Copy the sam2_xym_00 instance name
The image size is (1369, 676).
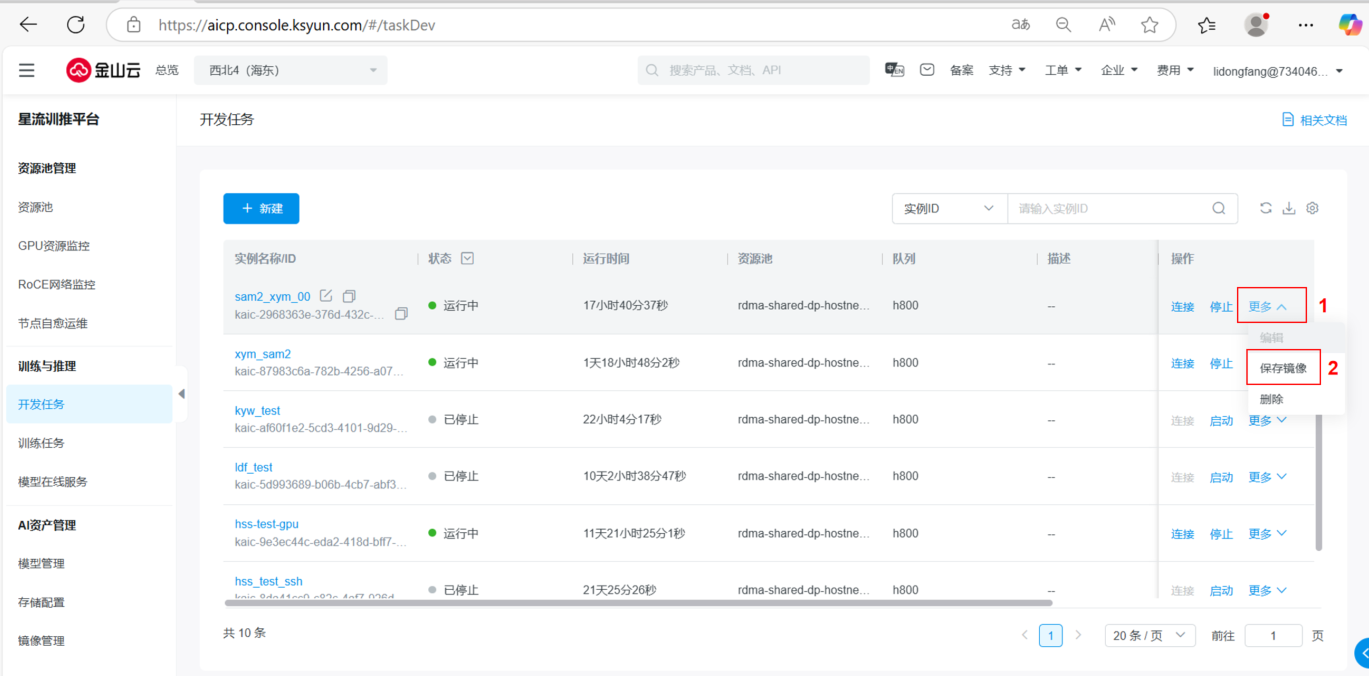coord(349,296)
